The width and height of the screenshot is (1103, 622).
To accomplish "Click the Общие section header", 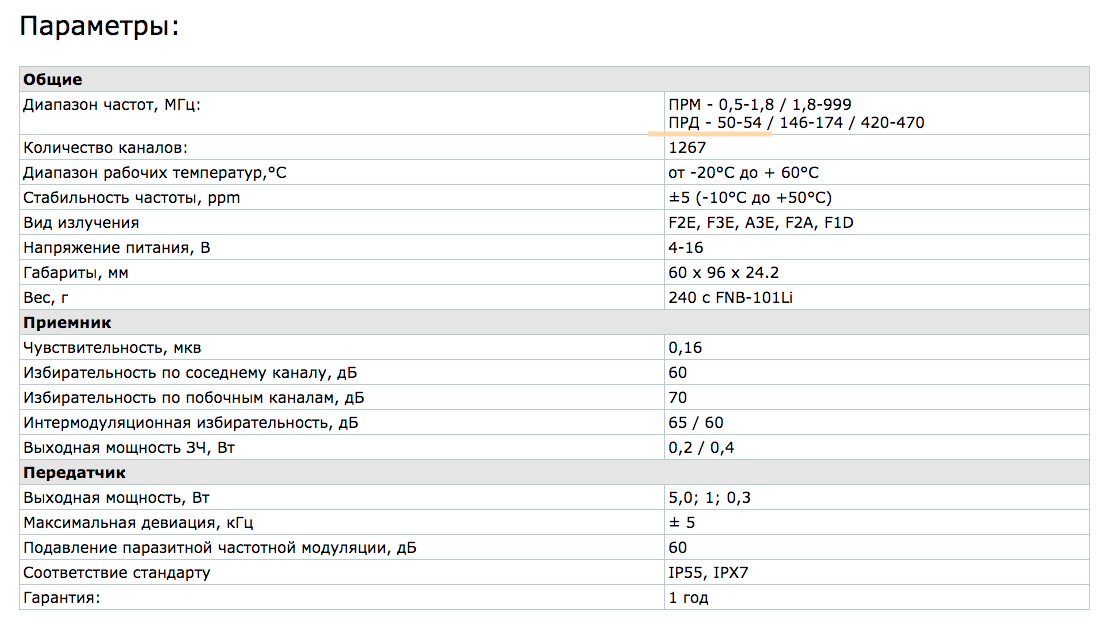I will tap(53, 79).
